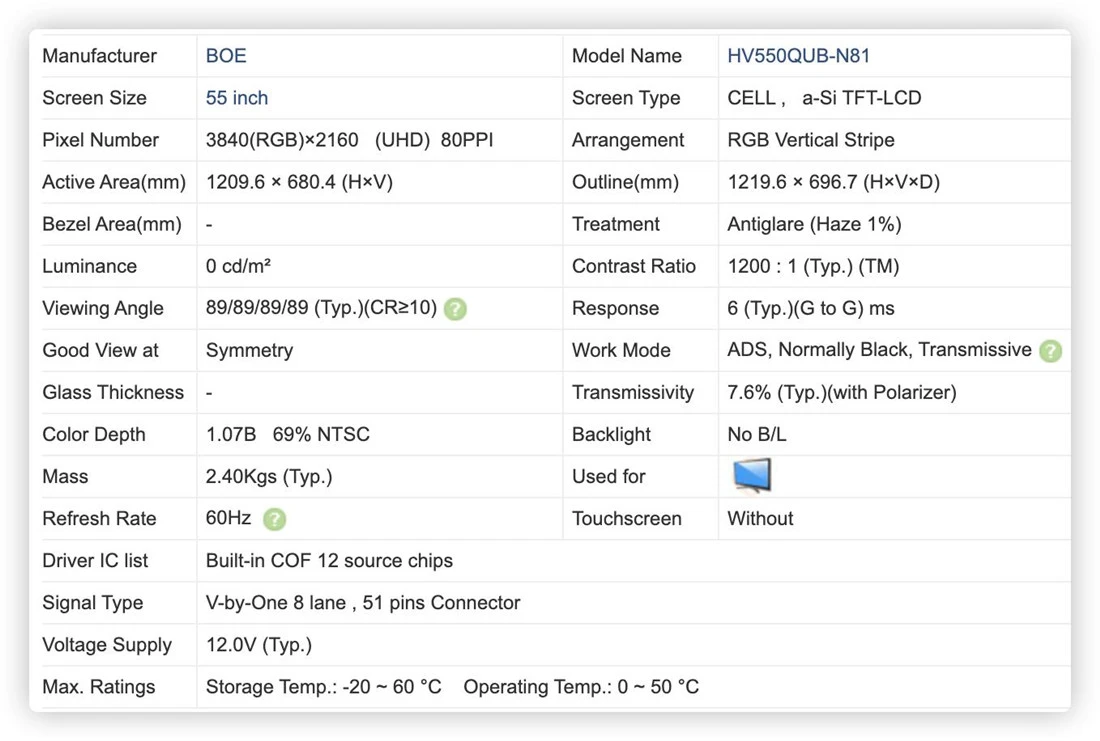Click help icon next to 60Hz refresh rate
The height and width of the screenshot is (741, 1100).
[x=274, y=519]
